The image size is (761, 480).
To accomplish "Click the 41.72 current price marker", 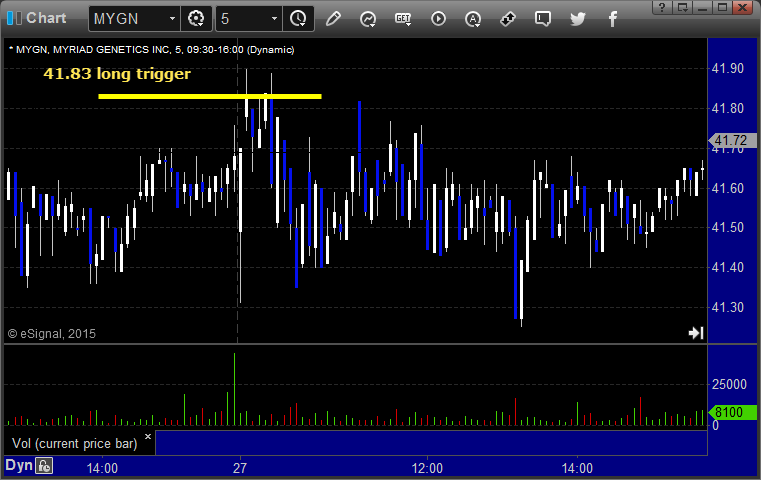I will click(x=731, y=140).
